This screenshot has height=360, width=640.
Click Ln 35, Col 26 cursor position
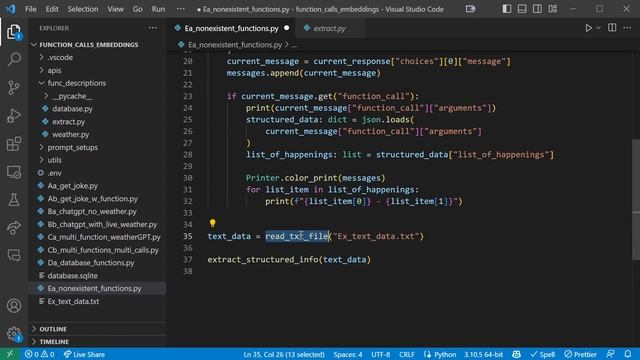(284, 354)
